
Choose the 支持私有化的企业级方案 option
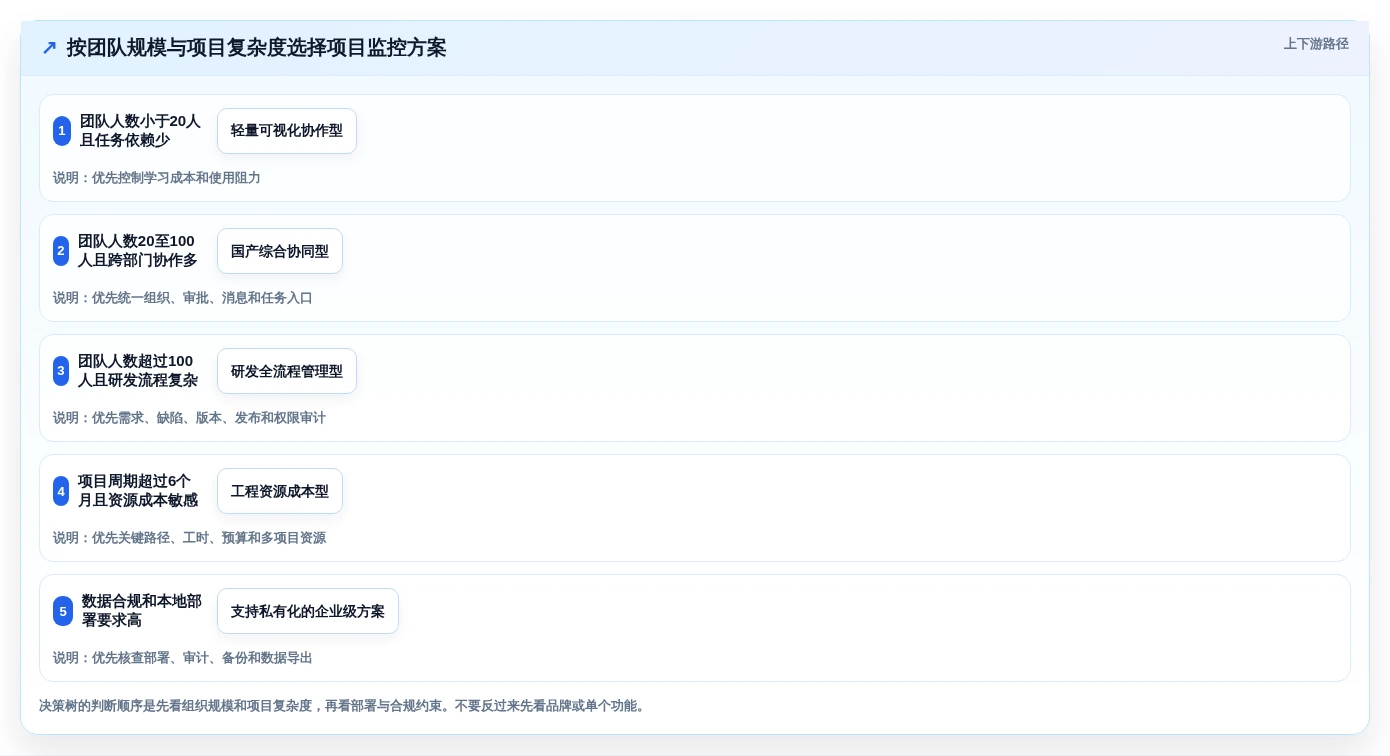click(308, 611)
